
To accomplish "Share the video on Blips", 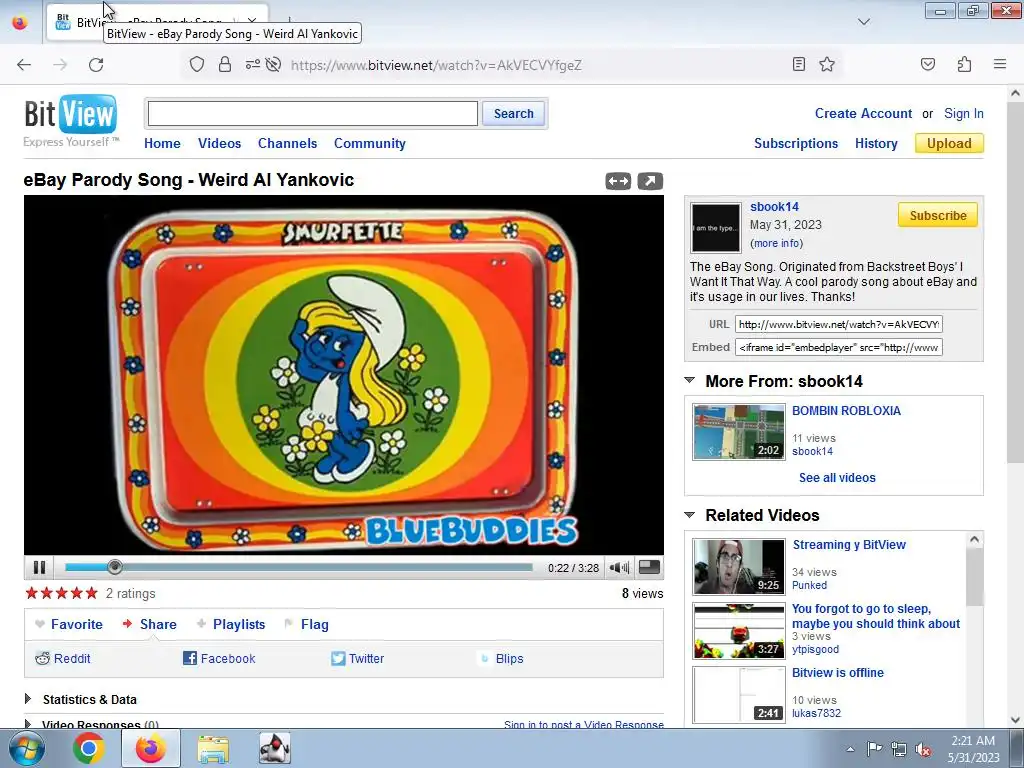I will pyautogui.click(x=502, y=658).
